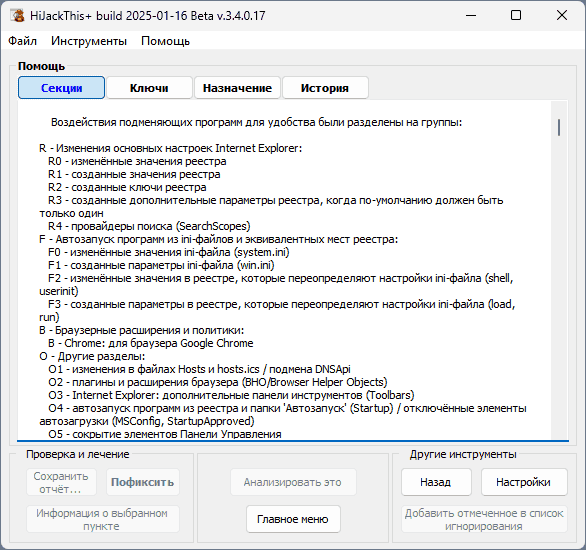Click line 'O2 - плагины и расширения браузера'
586x550 pixels.
click(218, 382)
